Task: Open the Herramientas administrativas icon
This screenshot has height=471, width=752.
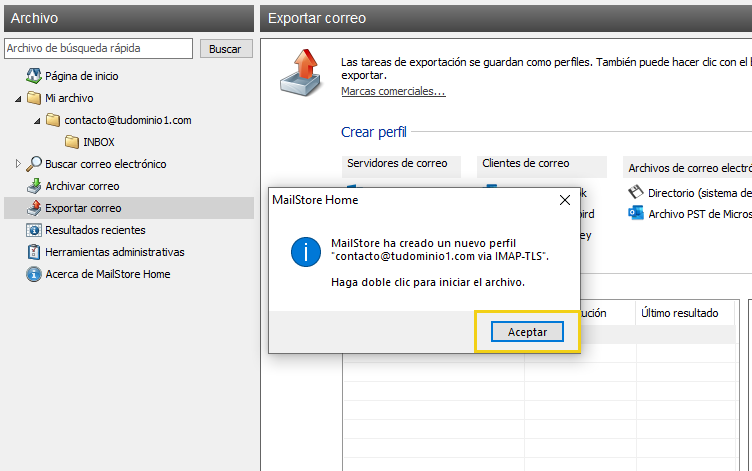Action: point(34,252)
